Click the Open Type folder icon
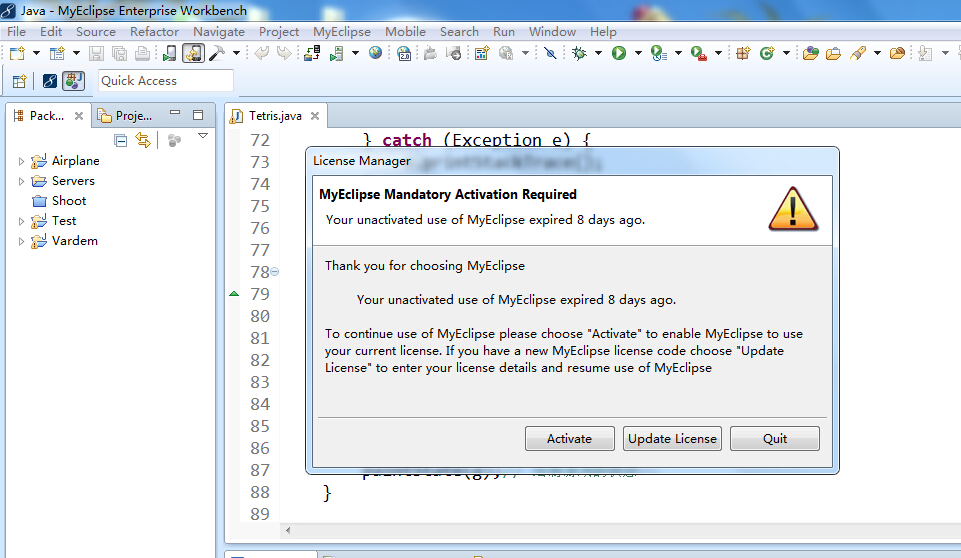Screen dimensions: 961x558 coord(810,53)
